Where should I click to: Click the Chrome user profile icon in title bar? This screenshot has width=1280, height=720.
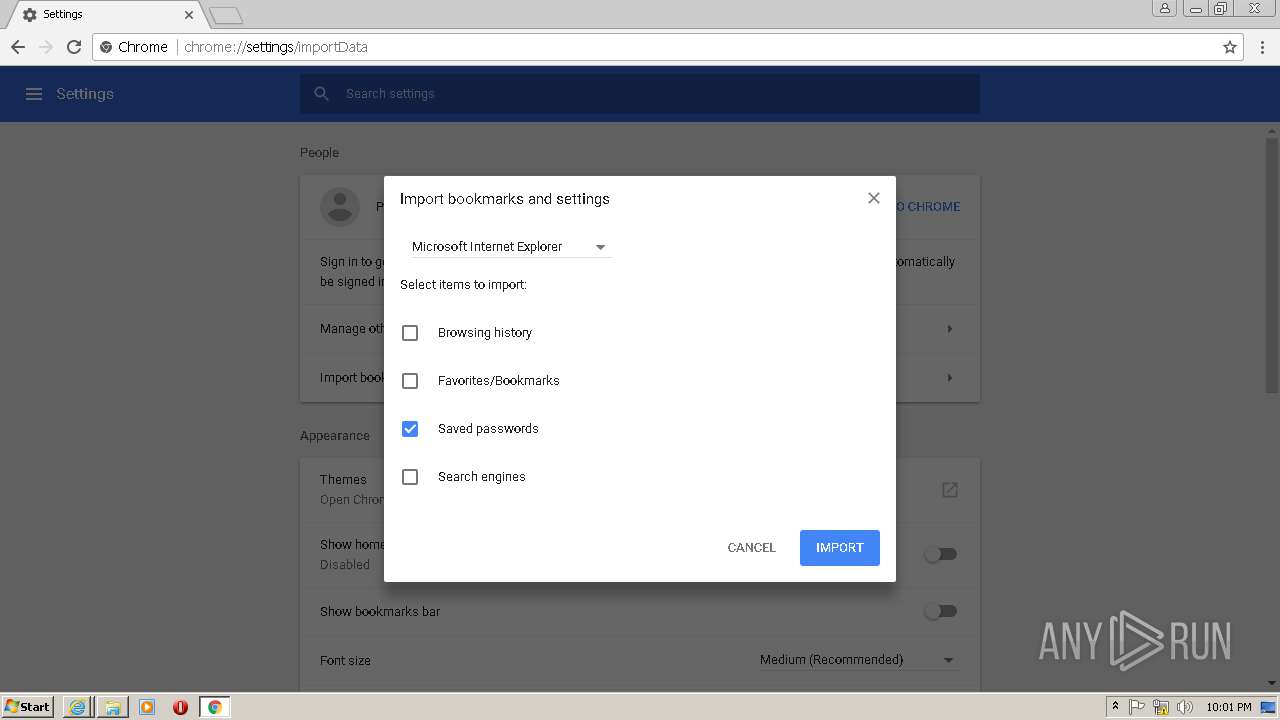point(1164,8)
